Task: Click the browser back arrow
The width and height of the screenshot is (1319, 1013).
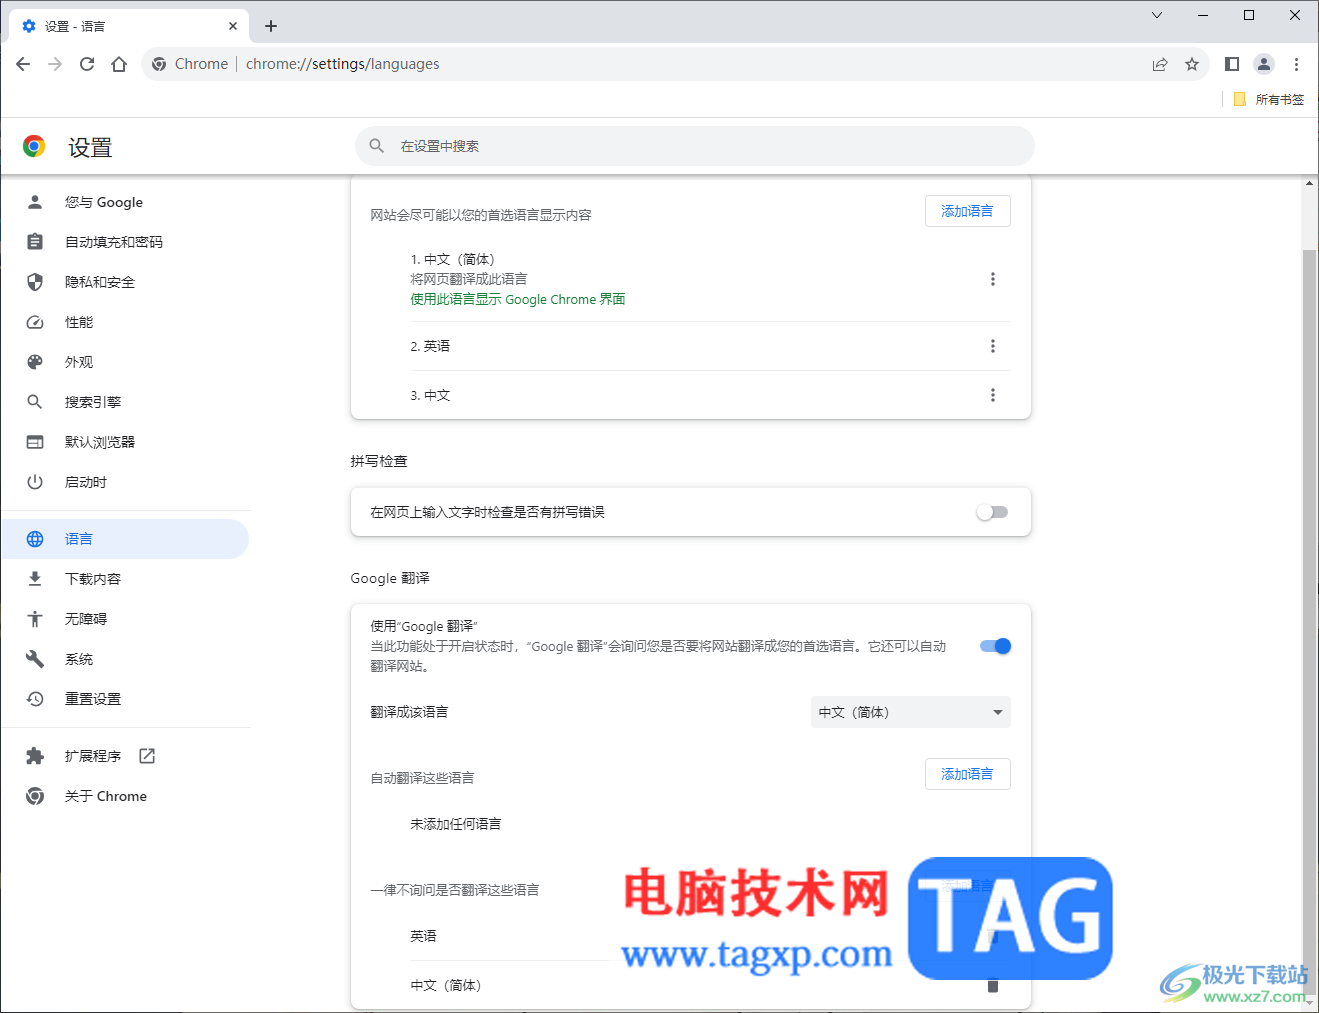Action: point(23,64)
